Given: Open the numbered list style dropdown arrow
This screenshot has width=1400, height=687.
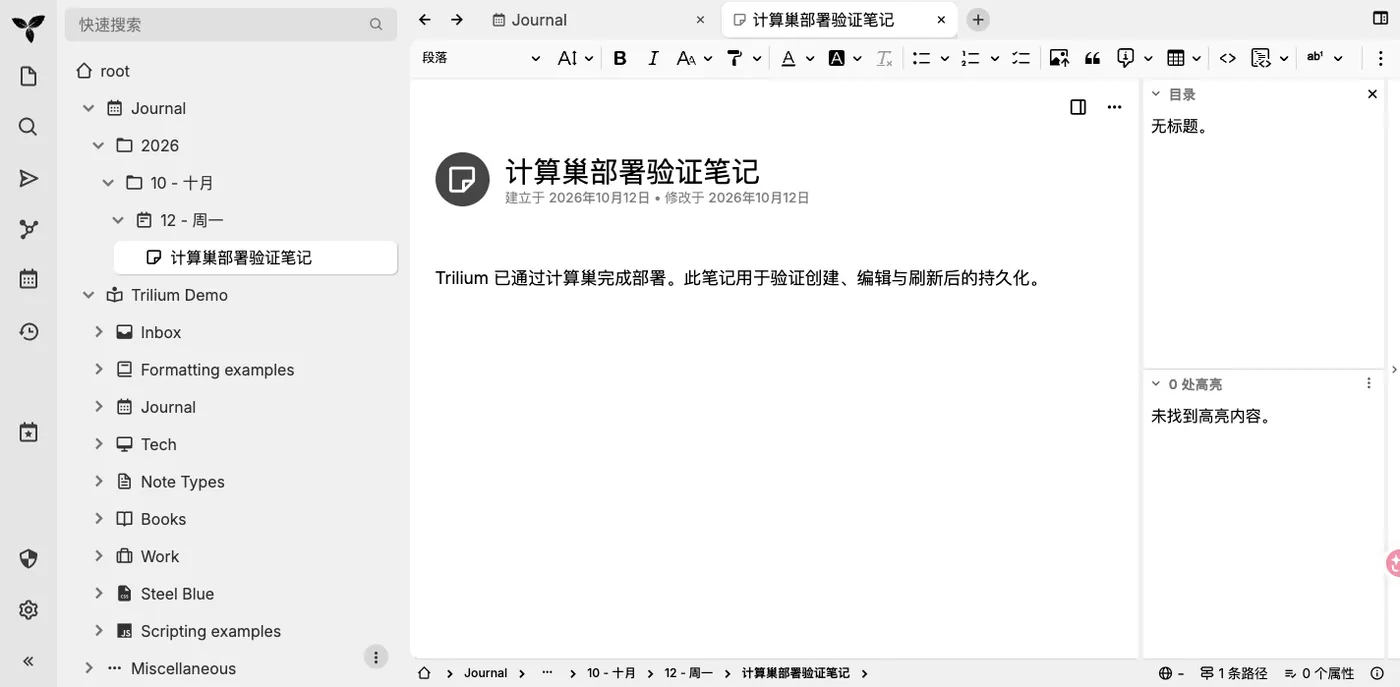Looking at the screenshot, I should coord(994,58).
